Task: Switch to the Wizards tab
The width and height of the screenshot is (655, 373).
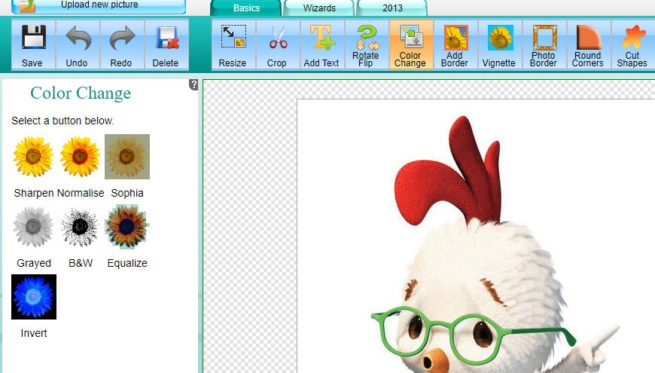Action: coord(319,8)
